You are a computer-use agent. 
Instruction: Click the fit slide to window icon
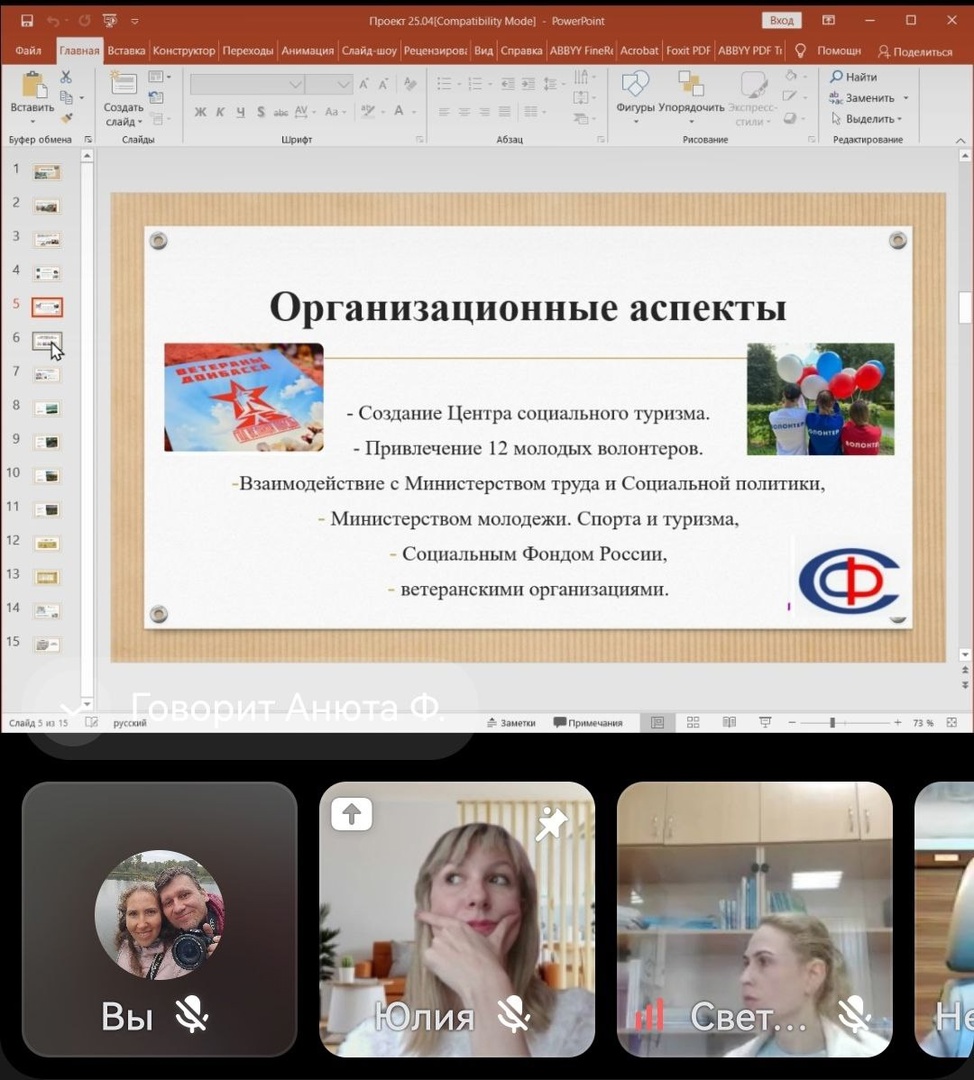click(952, 723)
